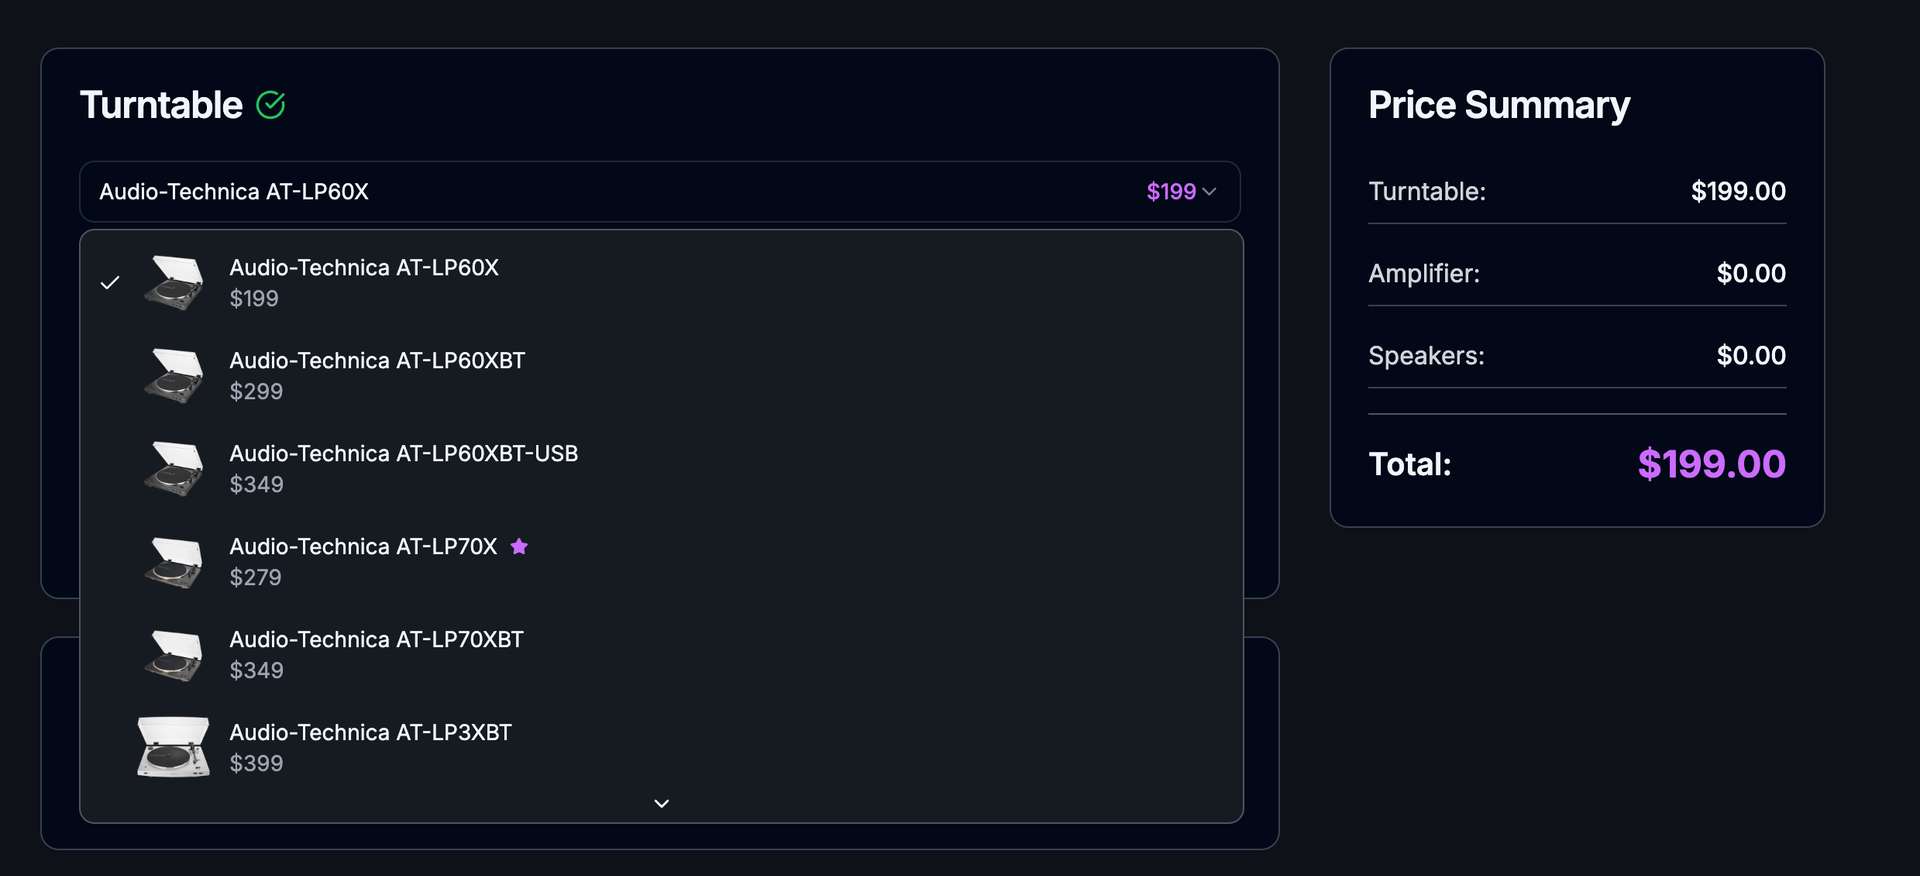Click the AT-LP60XBT product image
The height and width of the screenshot is (876, 1920).
pyautogui.click(x=173, y=375)
